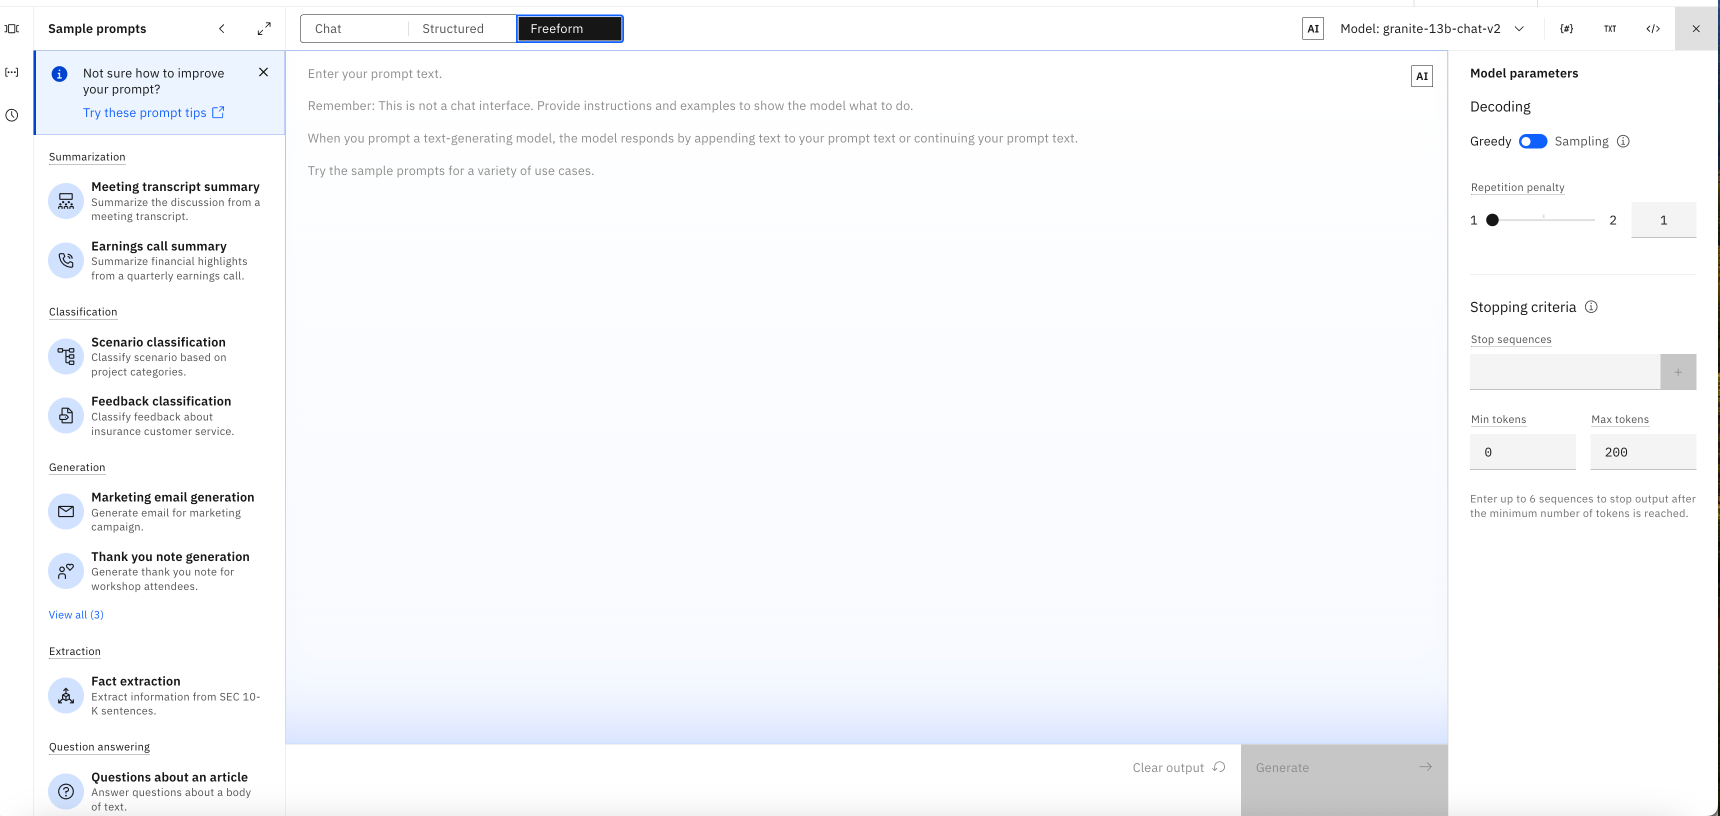Screen dimensions: 1720x816
Task: Open Try these prompt tips link
Action: pyautogui.click(x=154, y=113)
